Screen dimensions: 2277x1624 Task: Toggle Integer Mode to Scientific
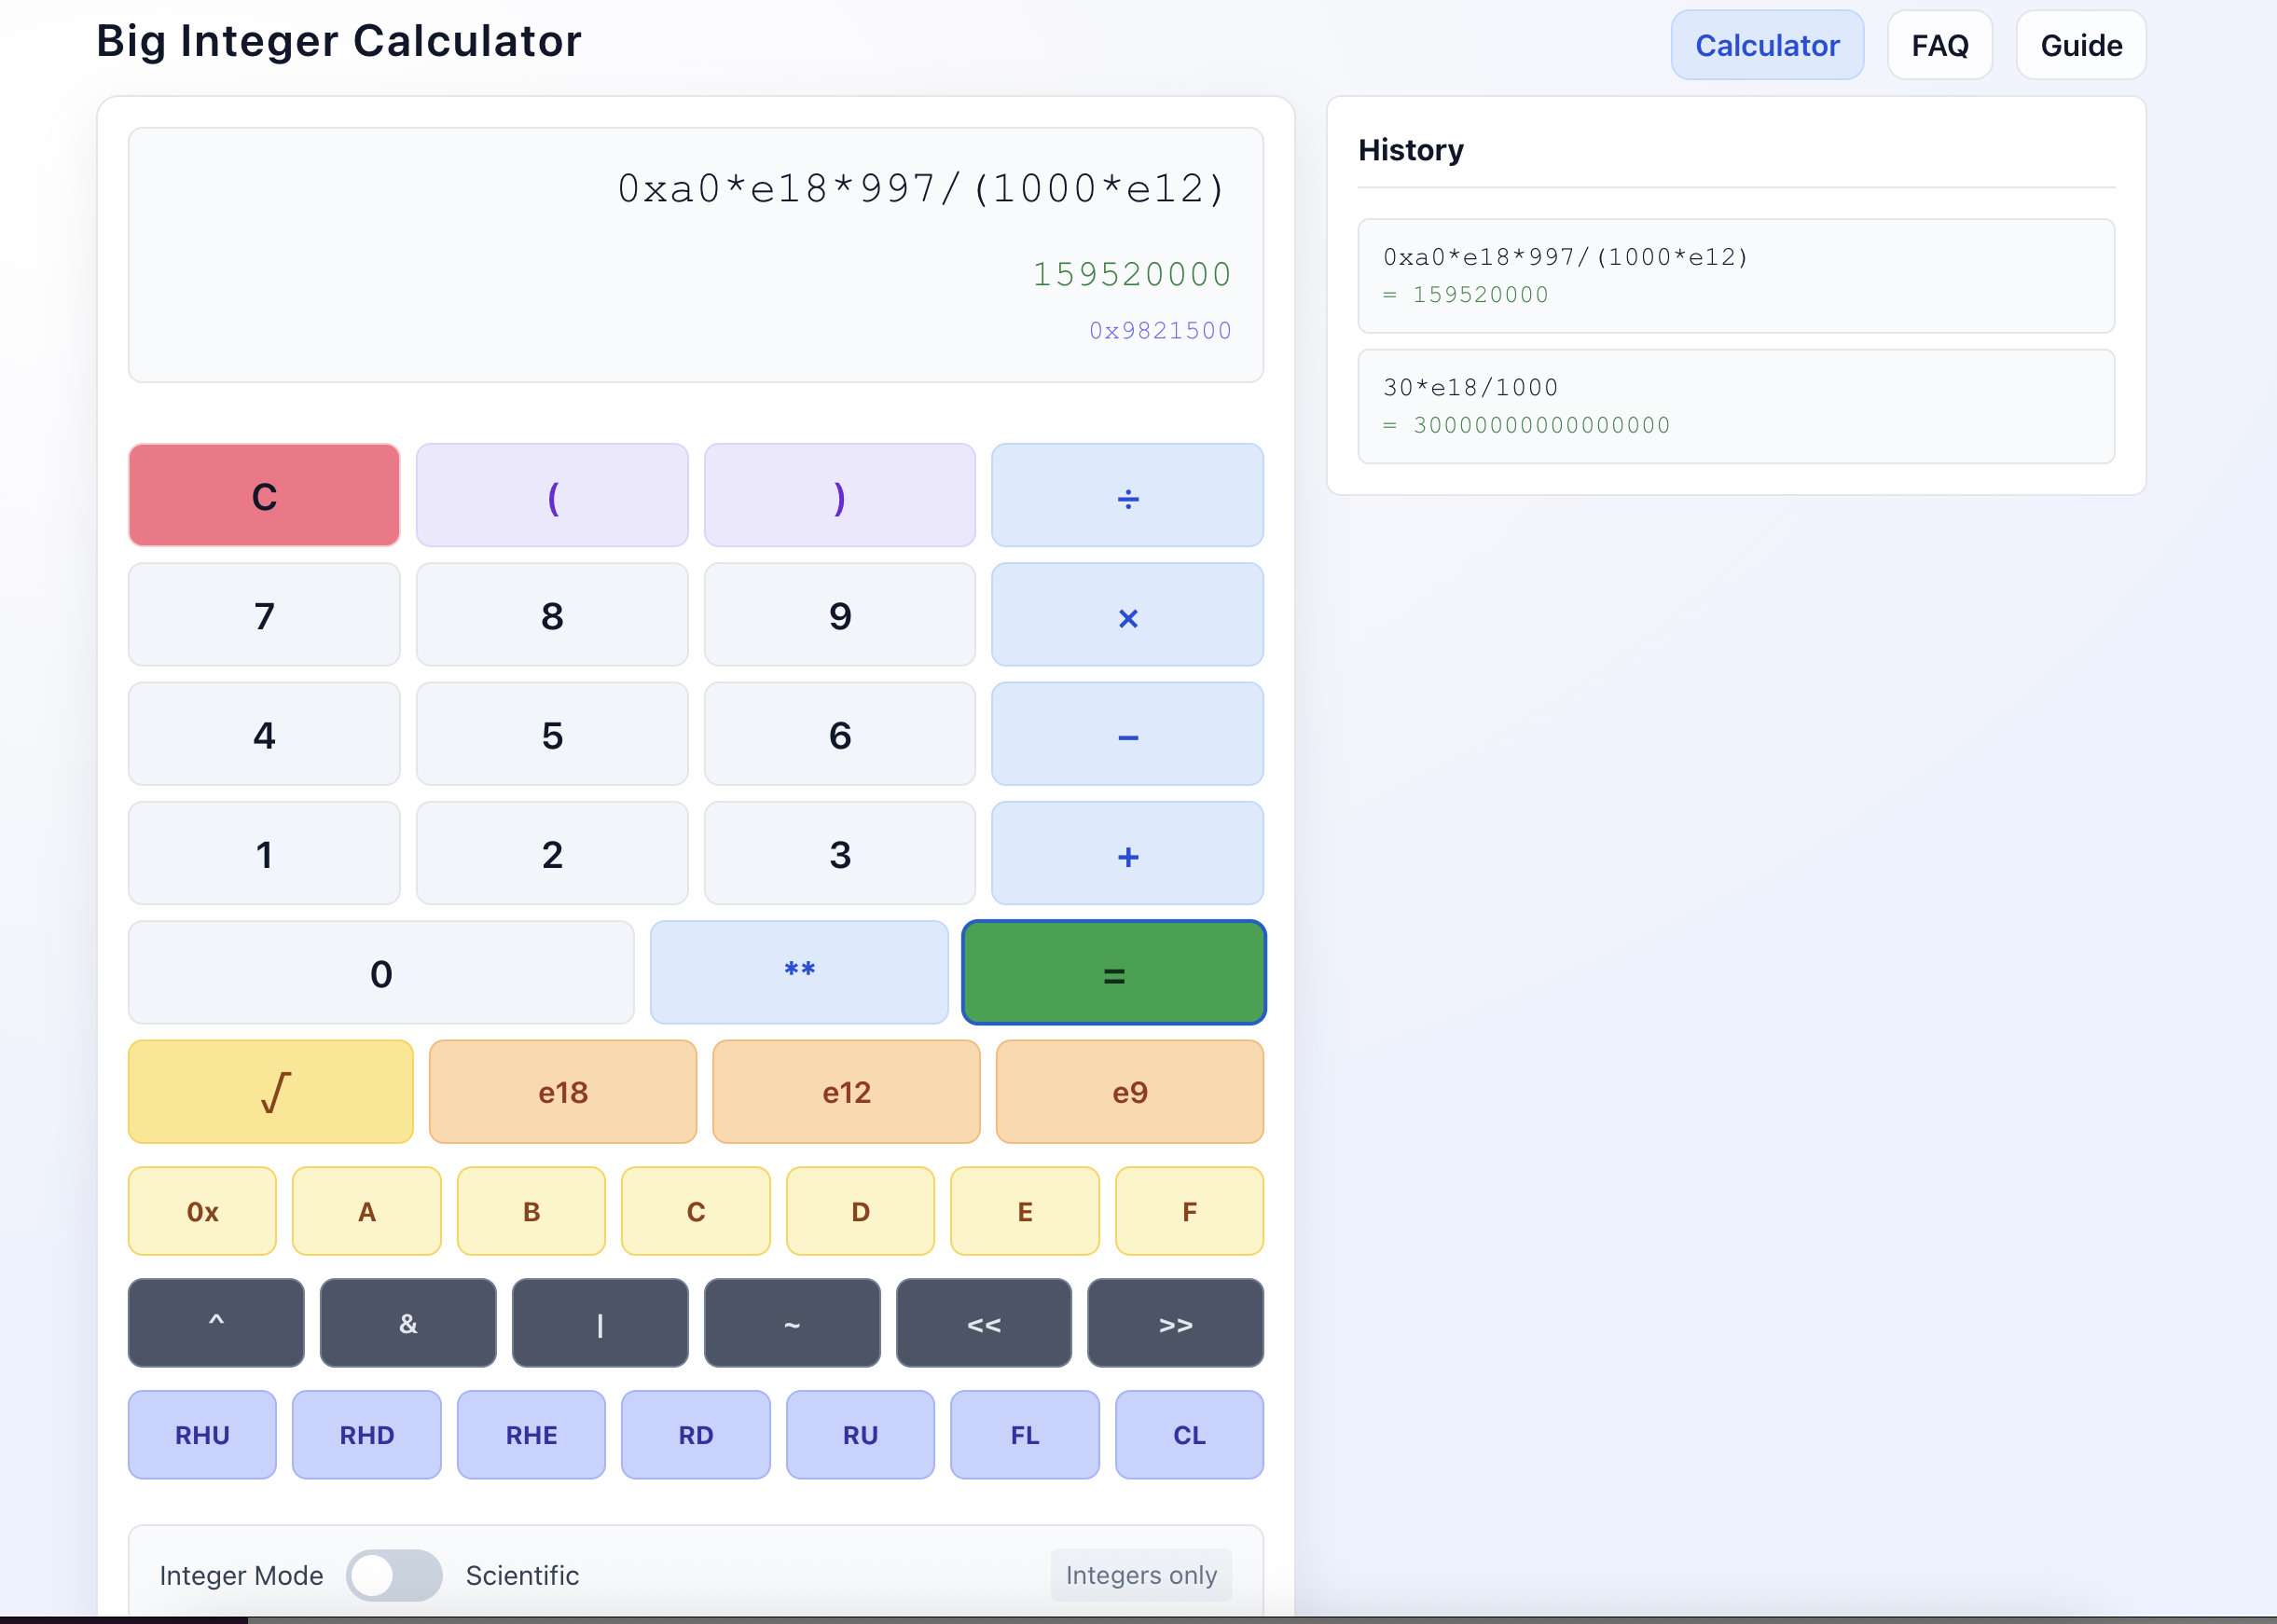pos(394,1575)
